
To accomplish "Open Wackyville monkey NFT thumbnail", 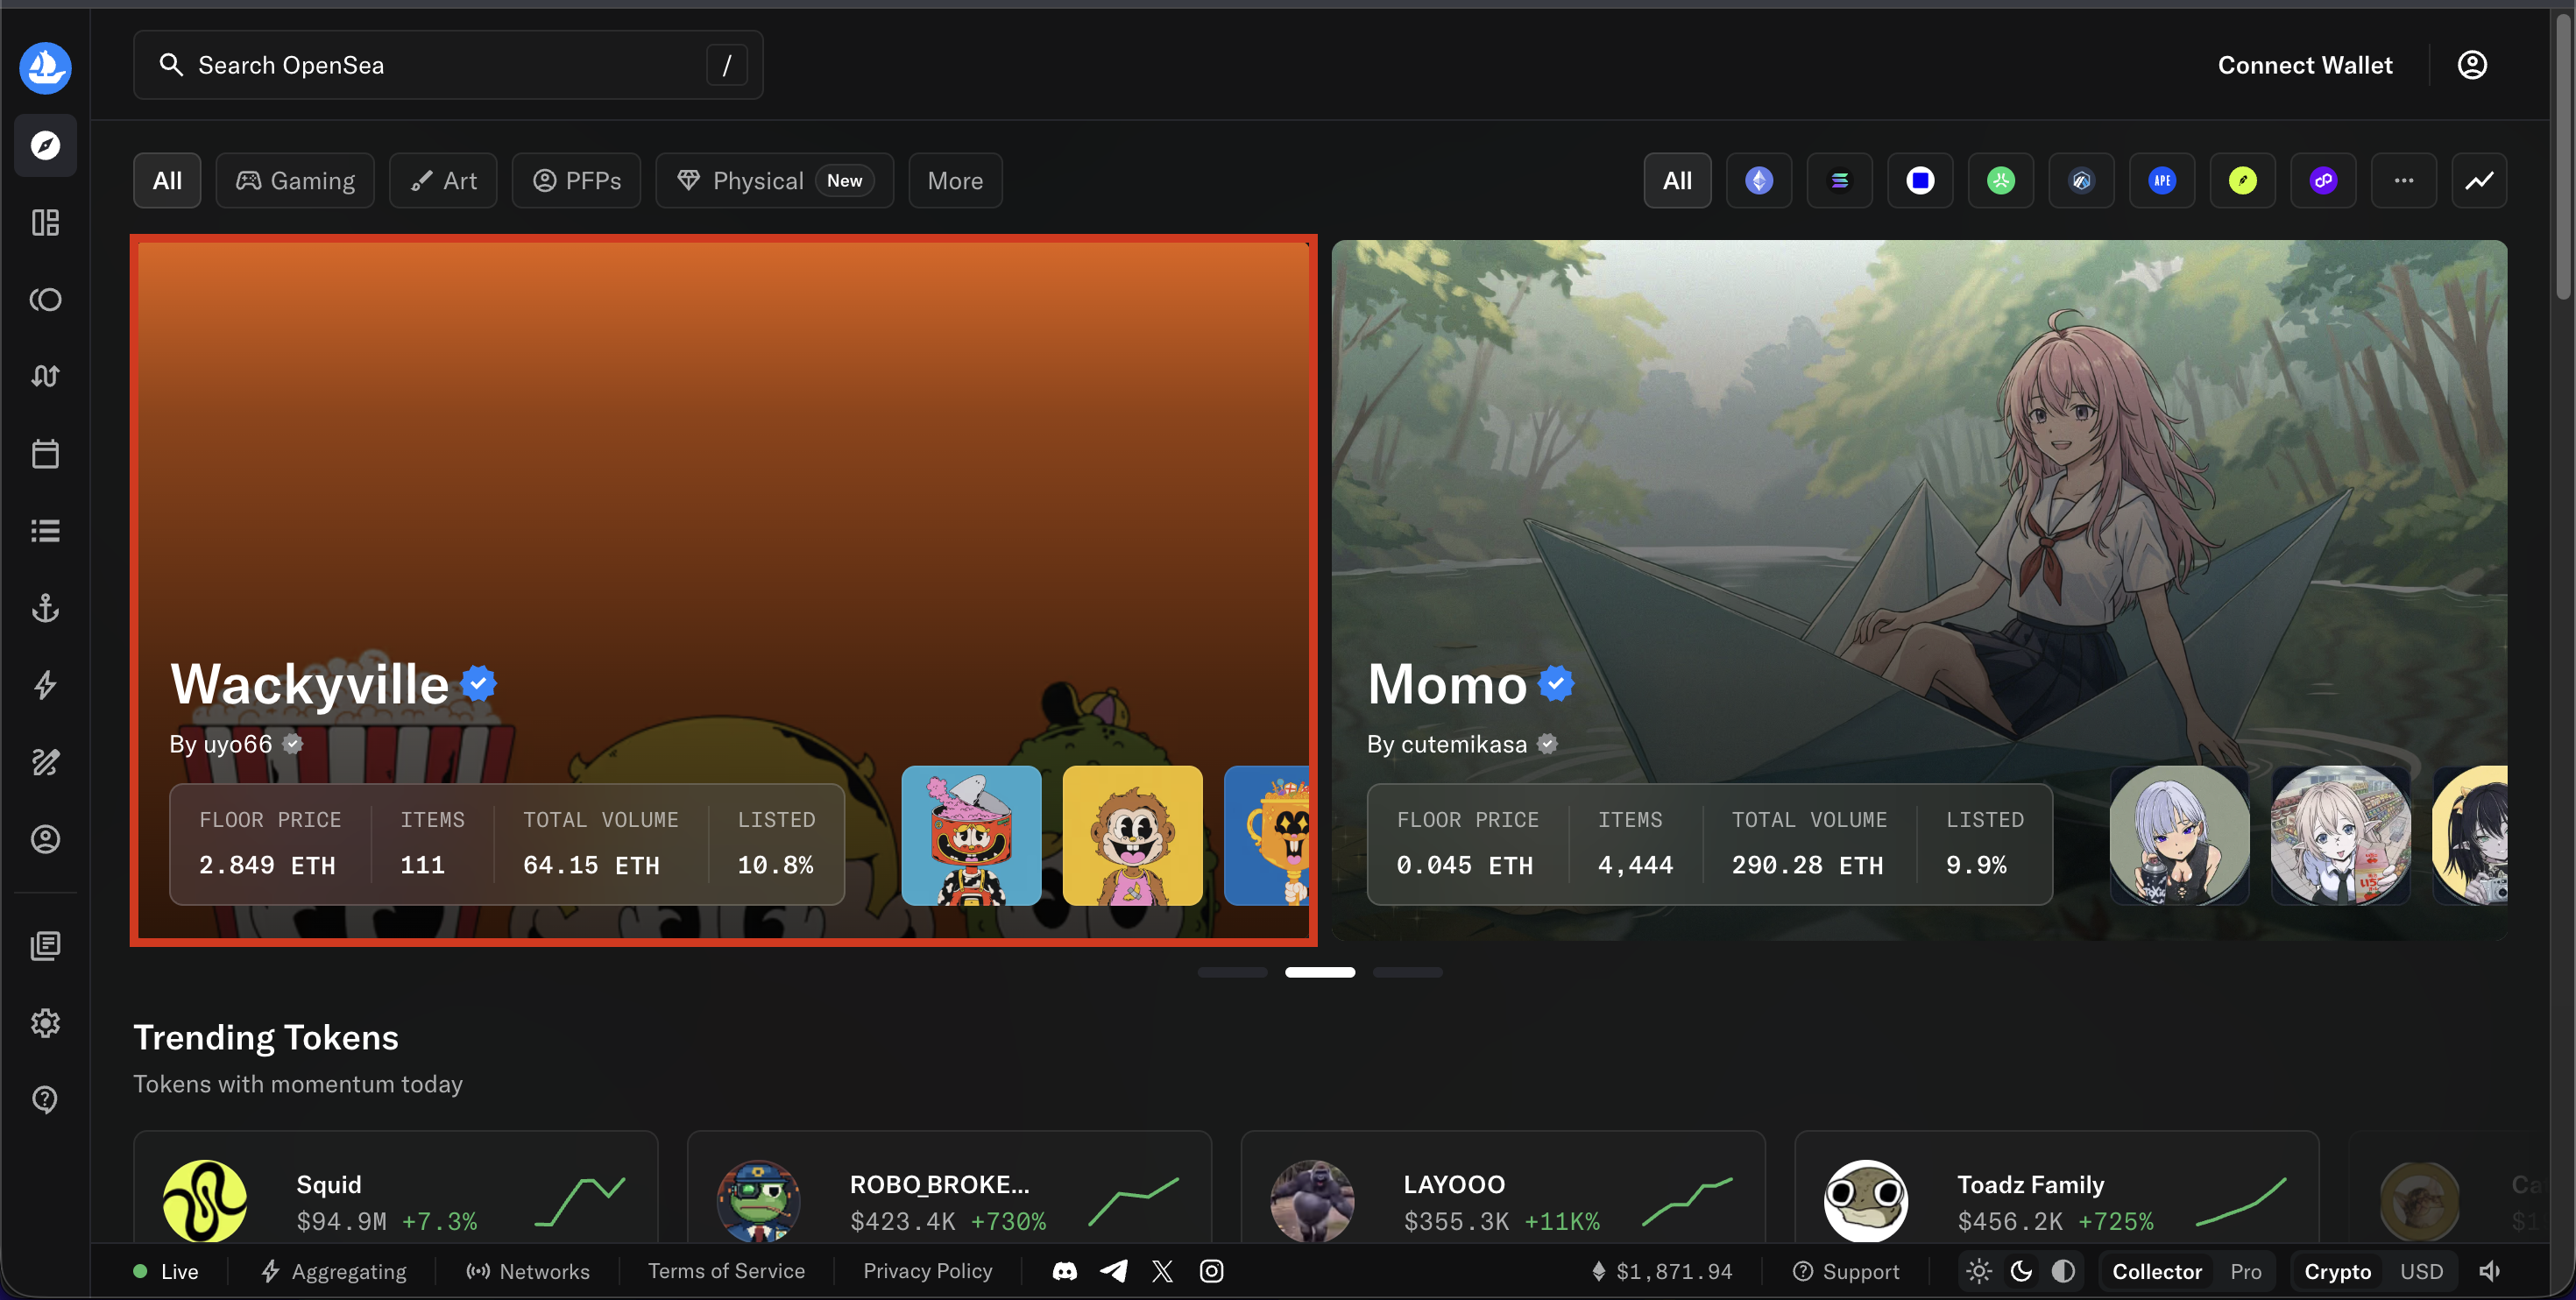I will [x=1132, y=836].
